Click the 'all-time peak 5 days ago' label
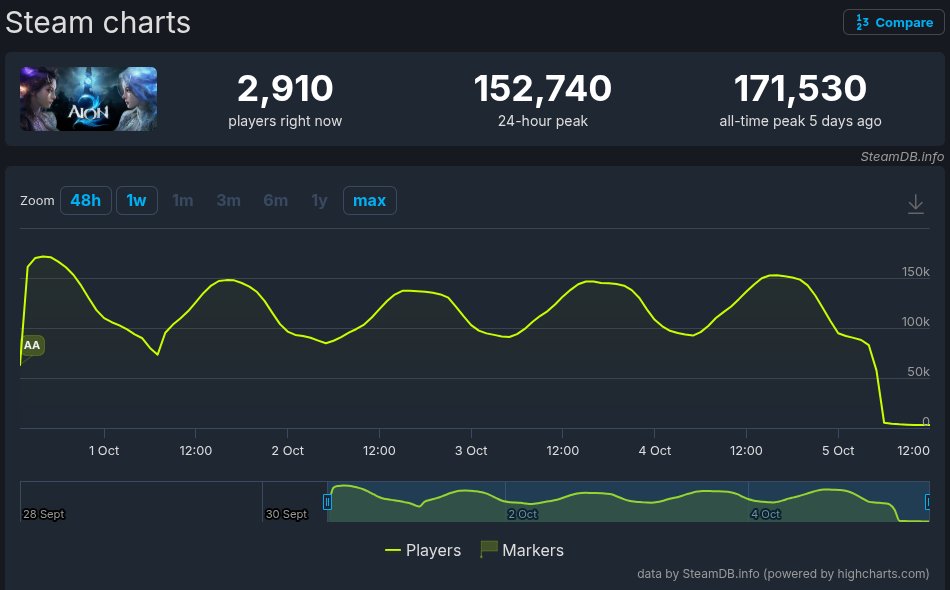This screenshot has width=950, height=590. point(800,121)
